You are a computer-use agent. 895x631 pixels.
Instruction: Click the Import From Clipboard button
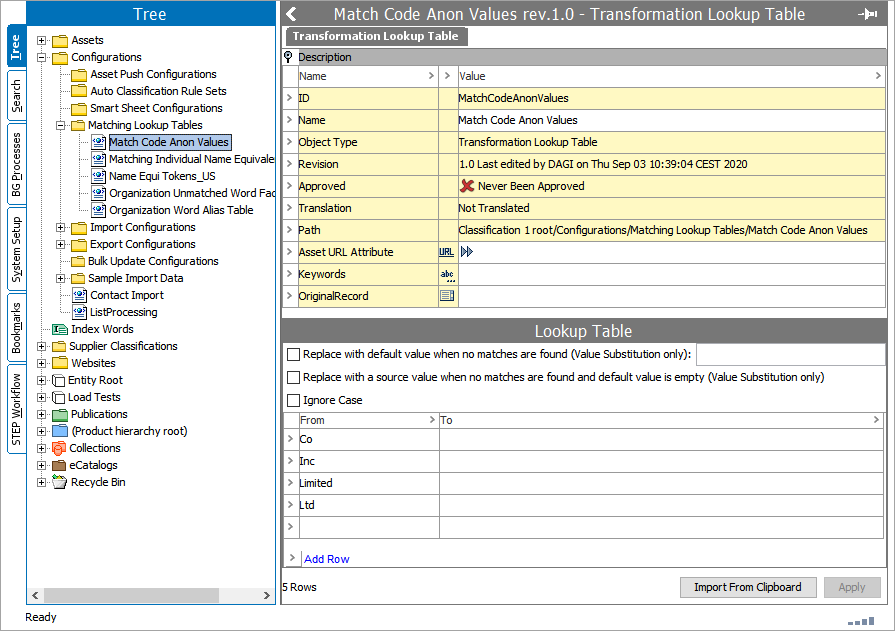click(x=747, y=587)
